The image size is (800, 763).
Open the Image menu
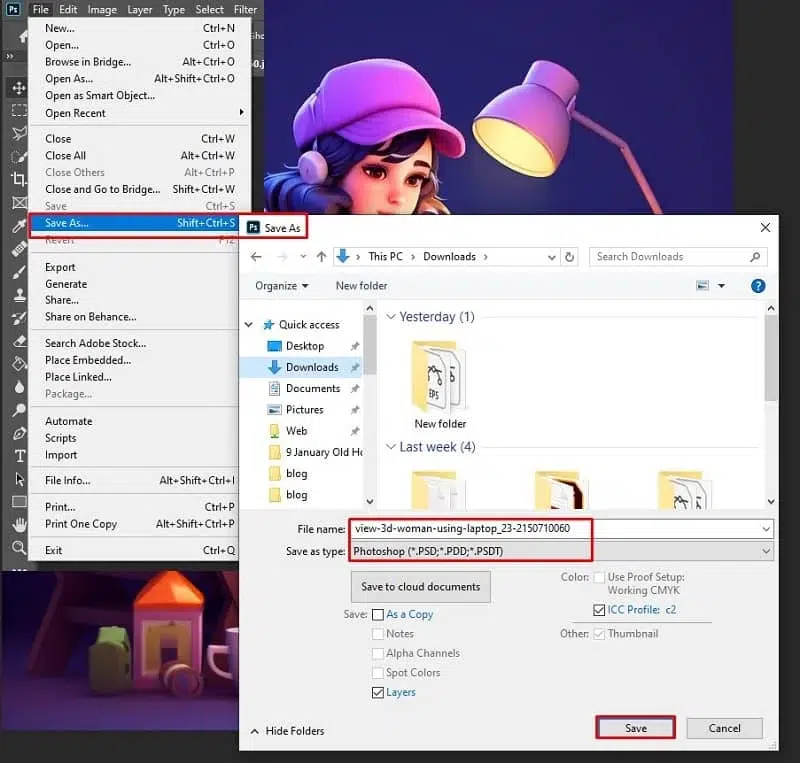[102, 10]
